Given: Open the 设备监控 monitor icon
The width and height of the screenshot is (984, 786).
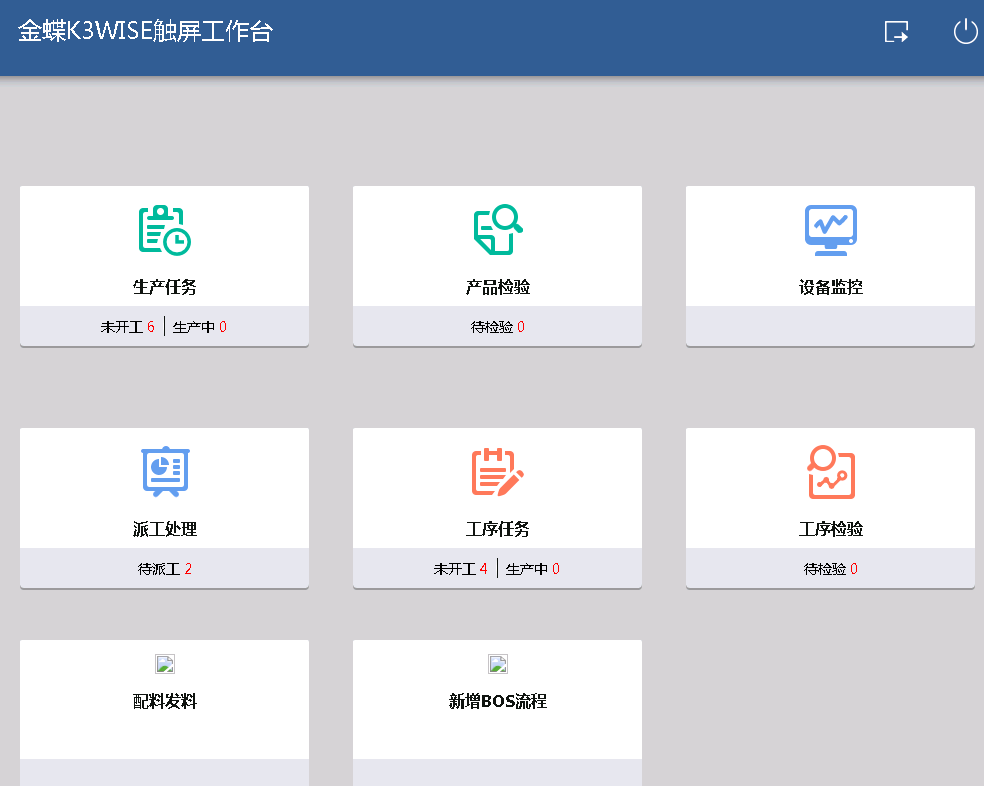Looking at the screenshot, I should click(830, 230).
